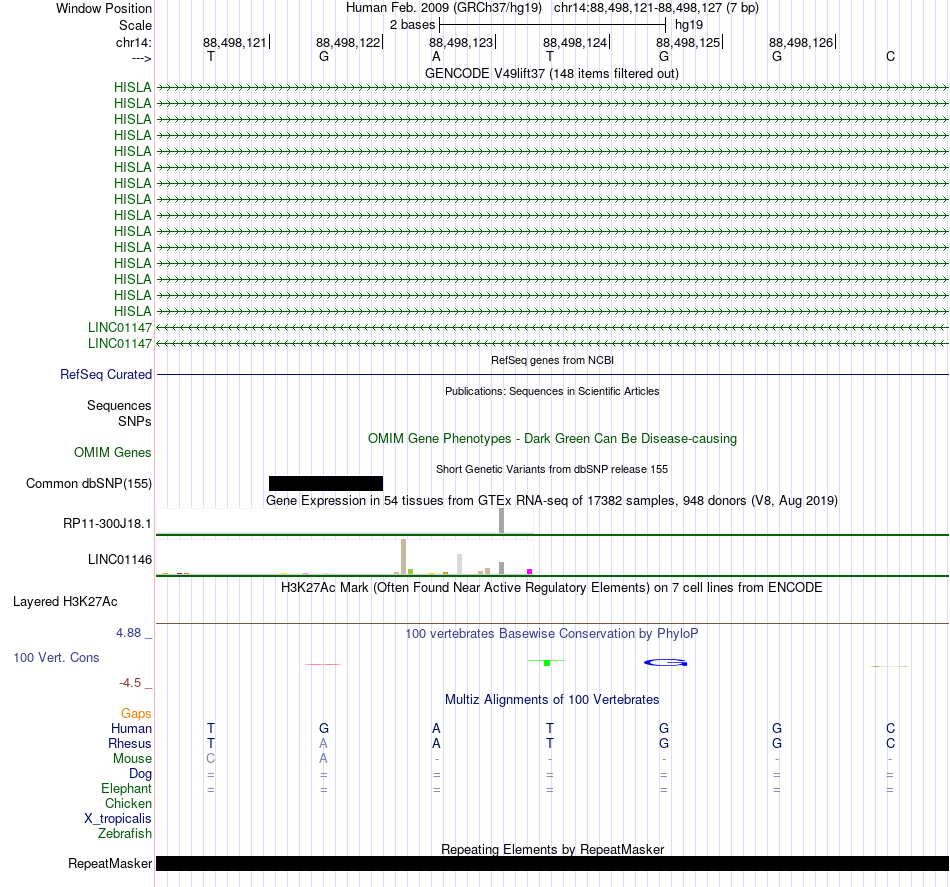Click the black RepeatMasker repeat bar
950x887 pixels.
pos(552,863)
